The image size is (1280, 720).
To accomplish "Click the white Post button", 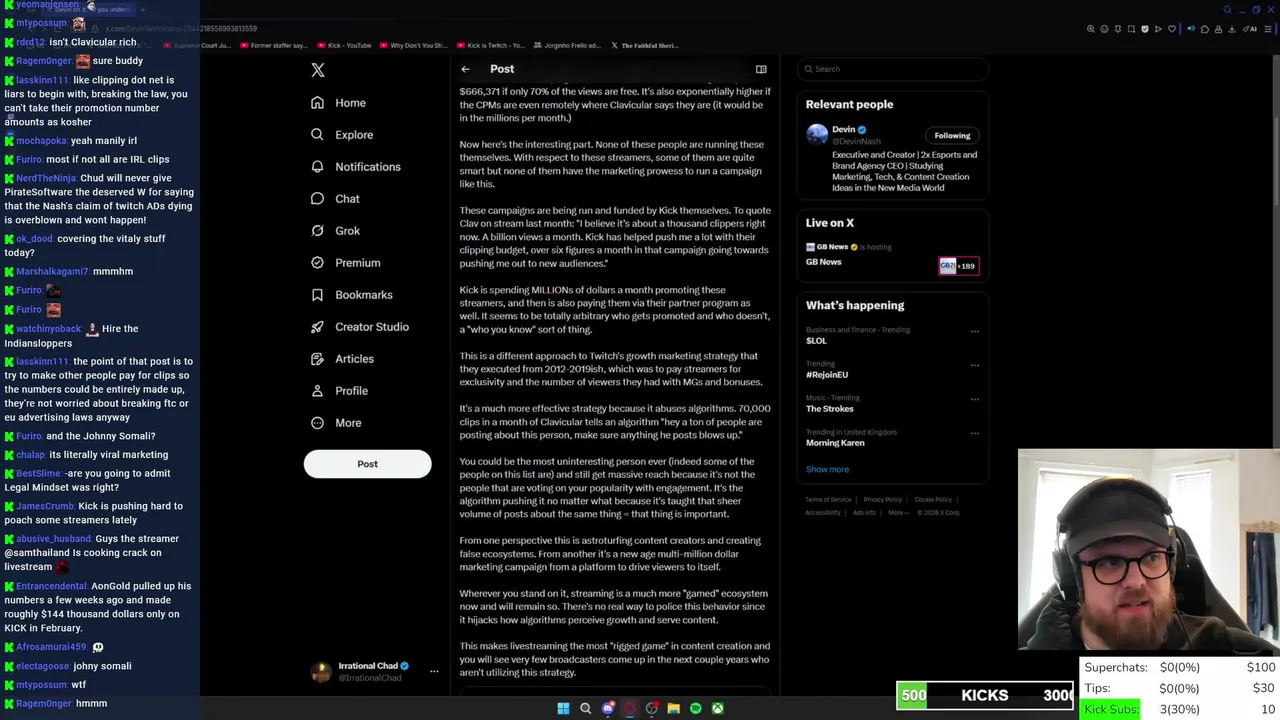I will (x=367, y=464).
